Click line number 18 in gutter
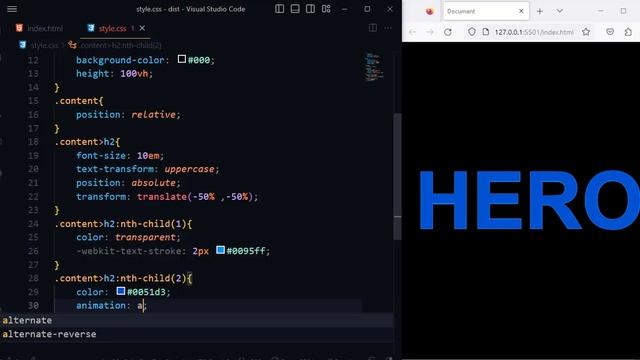Viewport: 640px width, 360px height. (x=33, y=142)
